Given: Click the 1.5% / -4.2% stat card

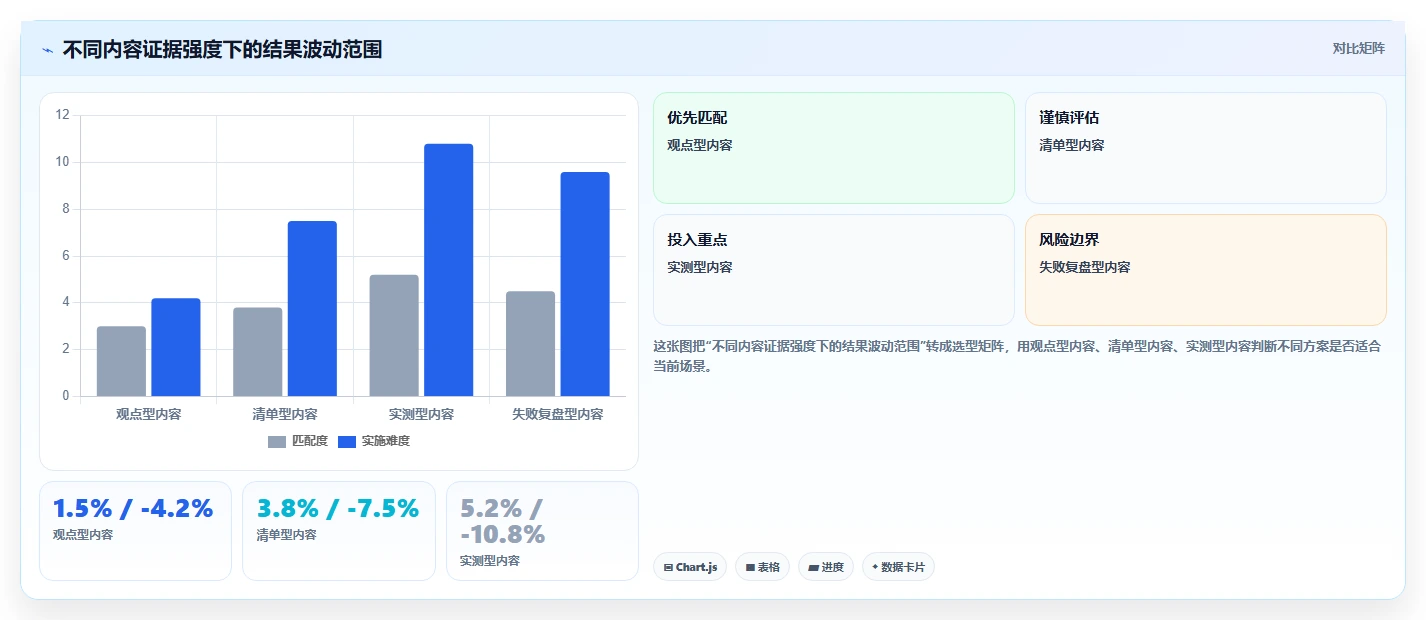Looking at the screenshot, I should [135, 531].
